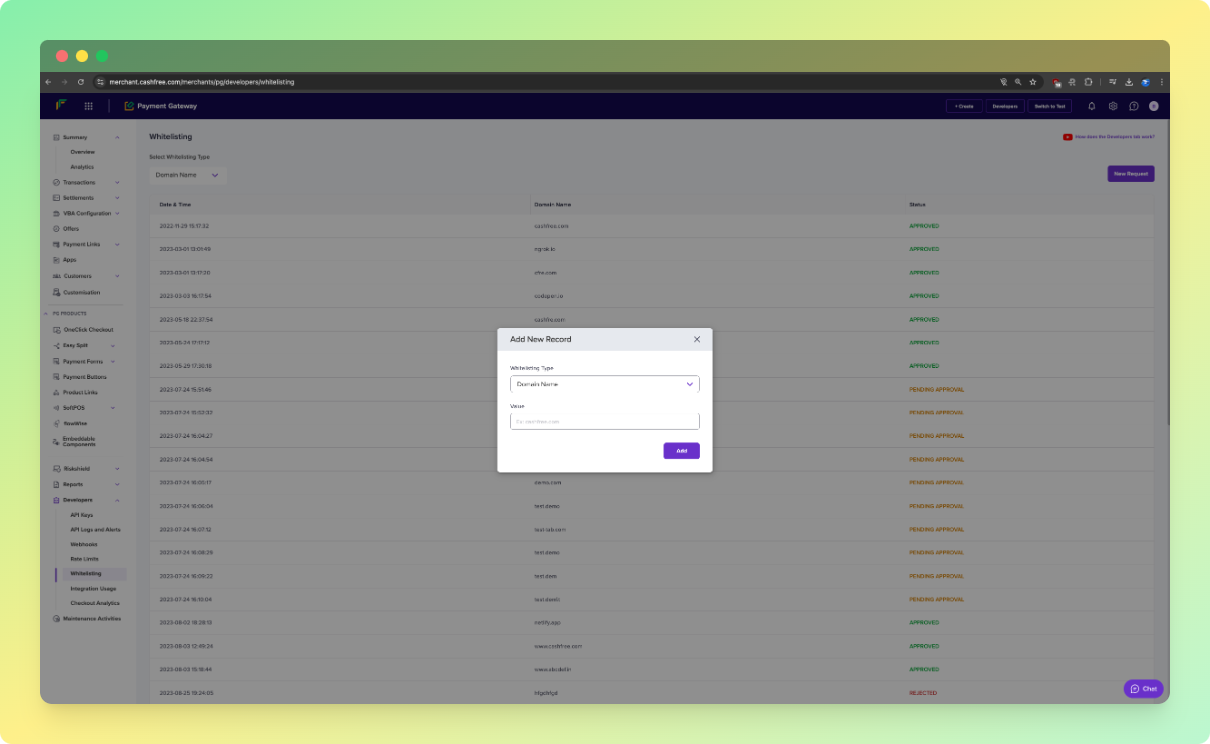Image resolution: width=1210 pixels, height=744 pixels.
Task: Expand the Reports chevron
Action: 117,484
